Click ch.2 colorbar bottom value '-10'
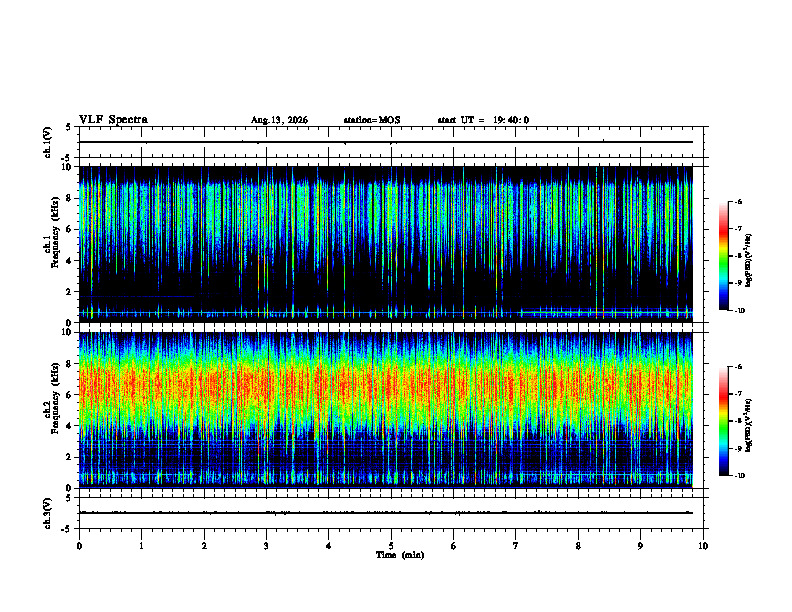The image size is (792, 612). [x=739, y=476]
